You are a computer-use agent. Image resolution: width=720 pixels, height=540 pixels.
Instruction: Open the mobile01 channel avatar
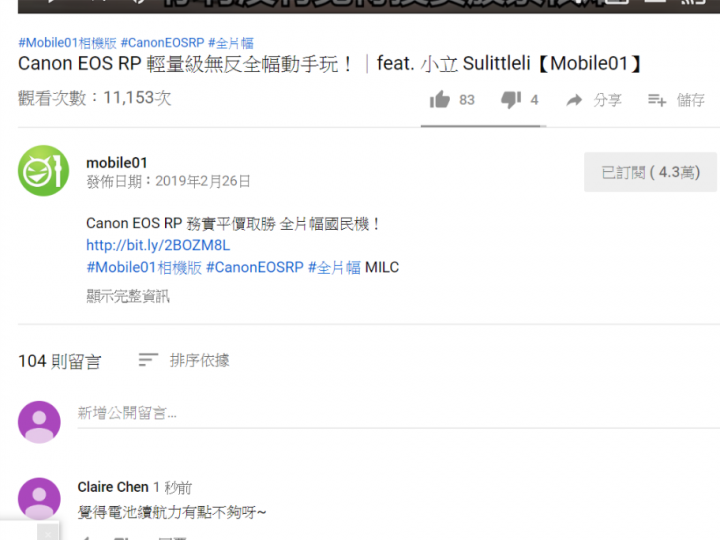(43, 171)
